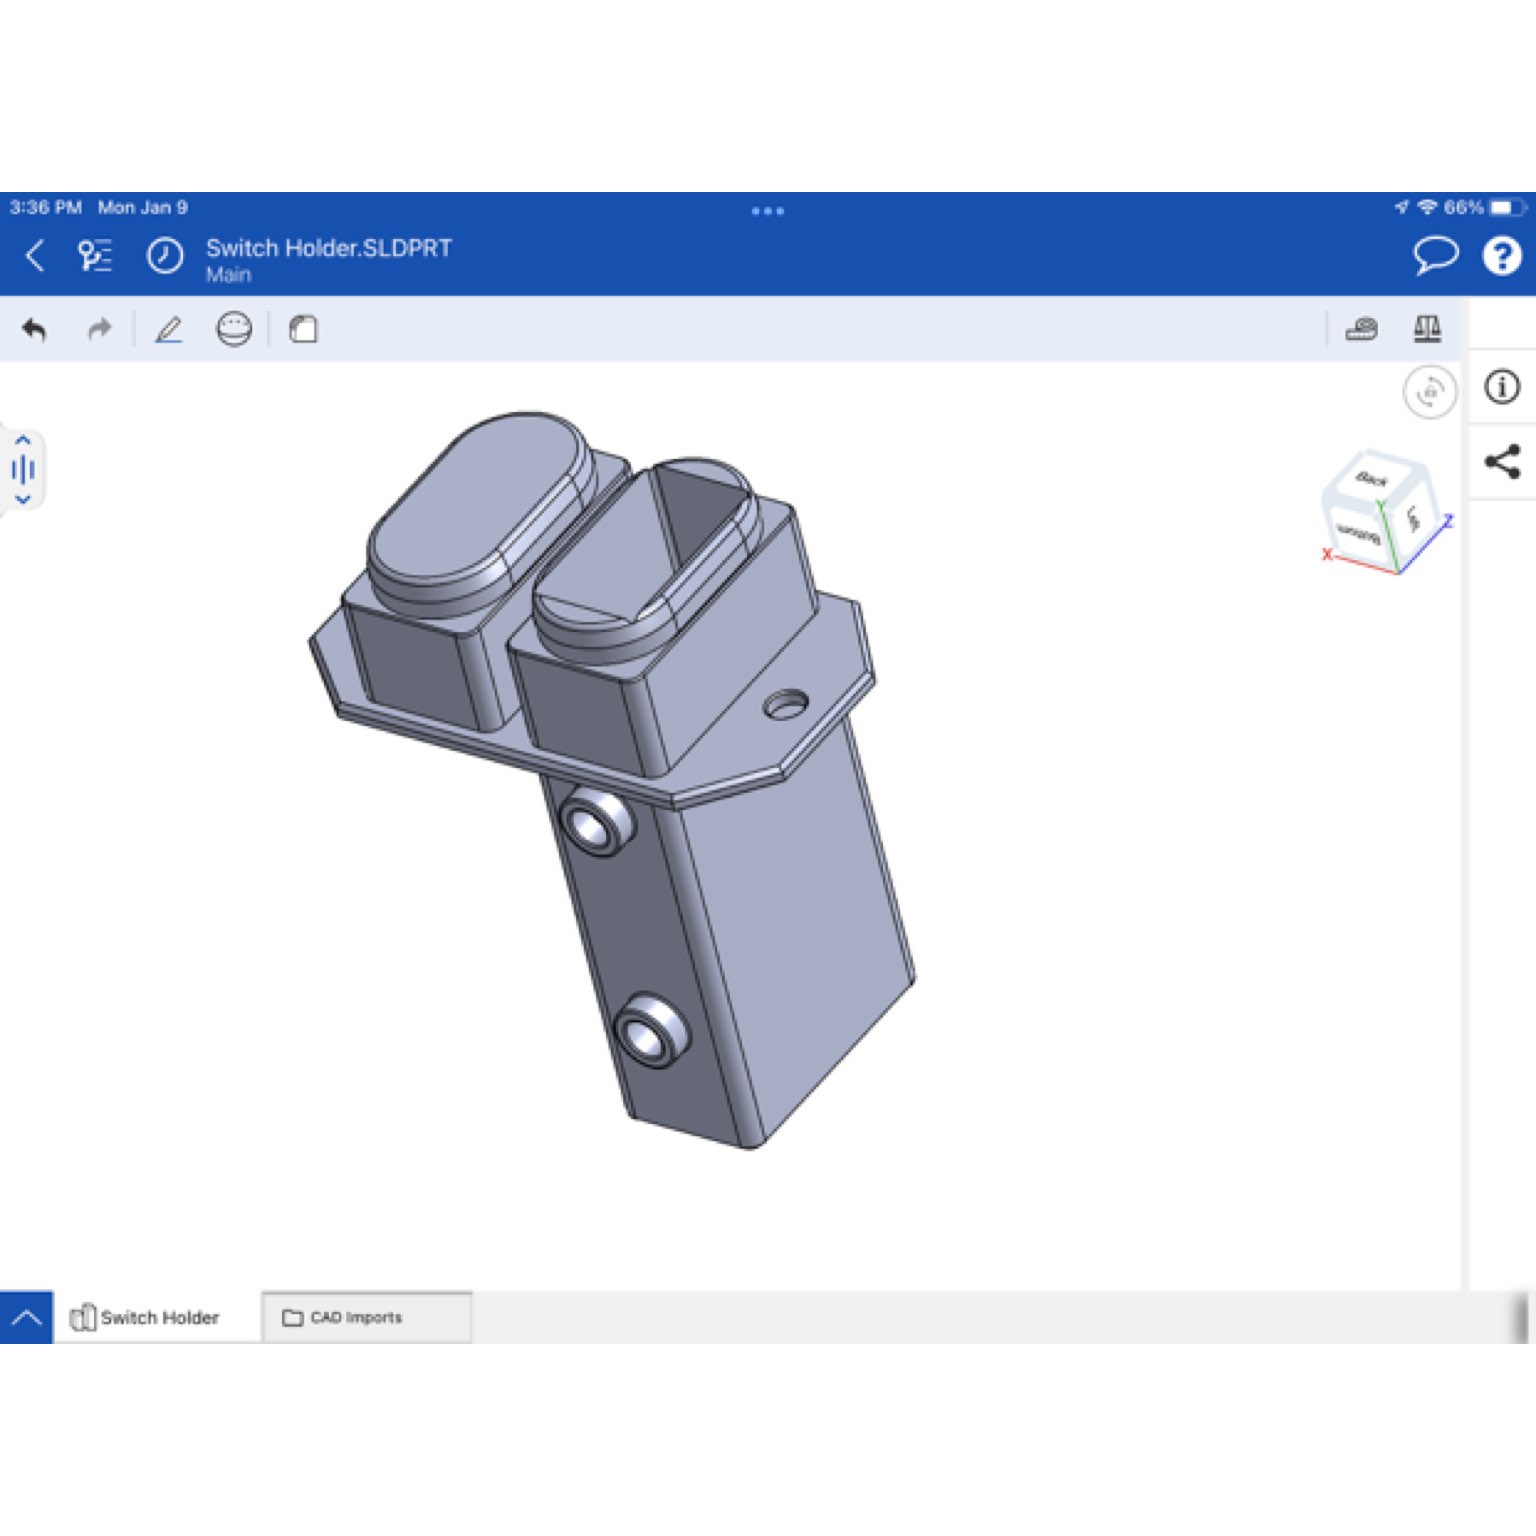Tap the Wi-Fi status icon

pyautogui.click(x=1427, y=207)
